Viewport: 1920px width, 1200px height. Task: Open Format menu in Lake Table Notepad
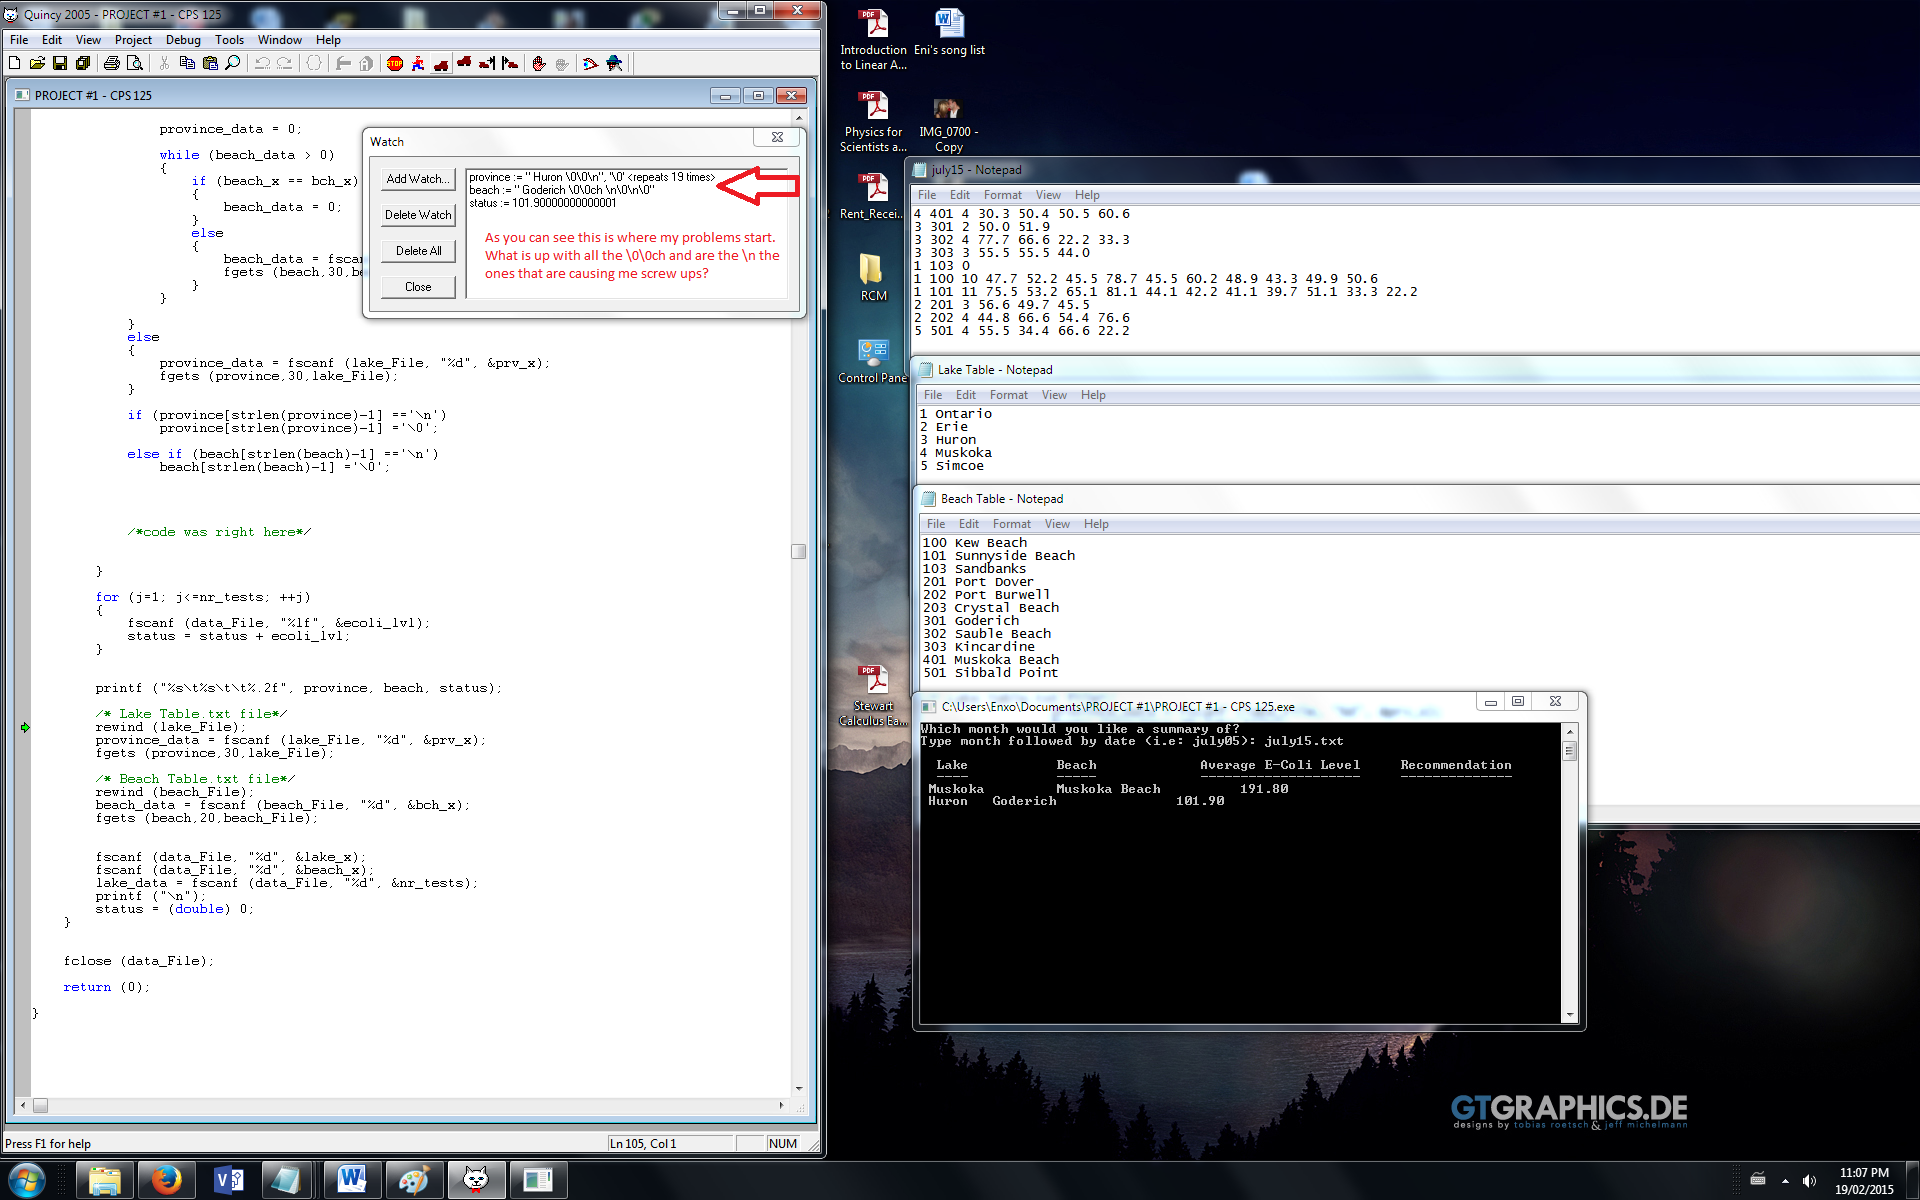coord(1008,395)
